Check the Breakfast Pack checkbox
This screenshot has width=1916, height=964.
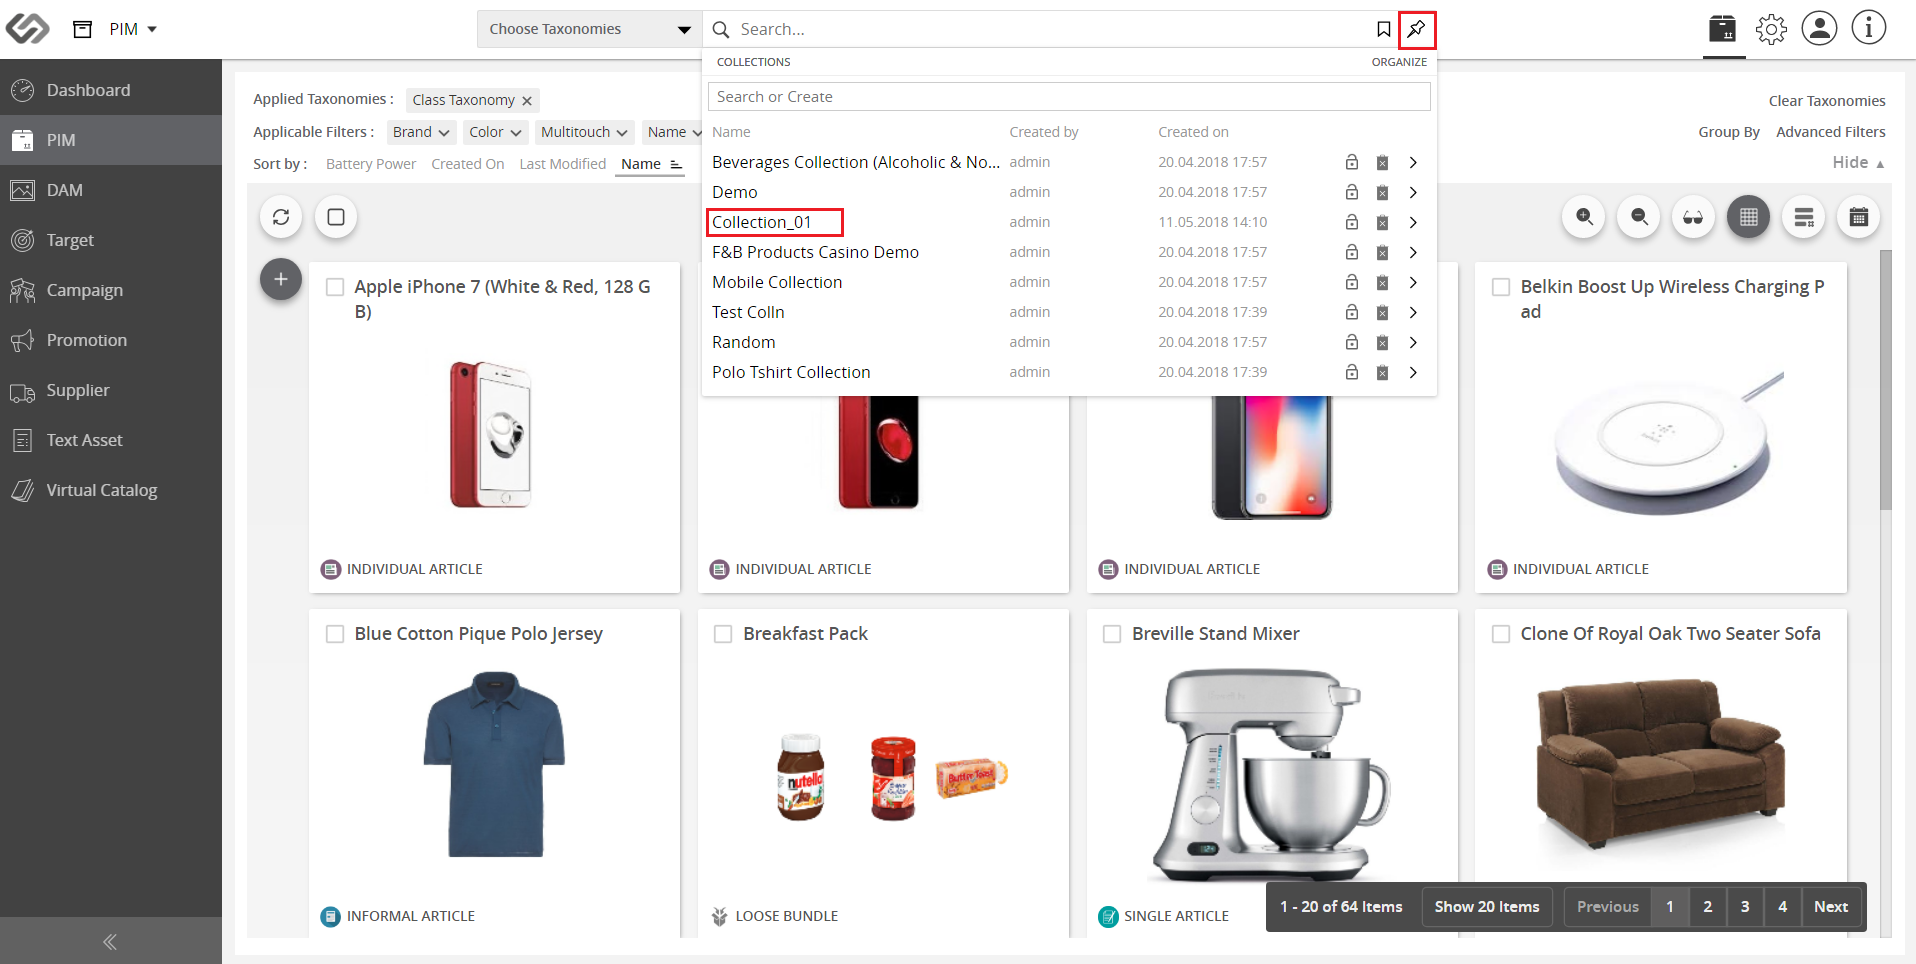pos(723,634)
